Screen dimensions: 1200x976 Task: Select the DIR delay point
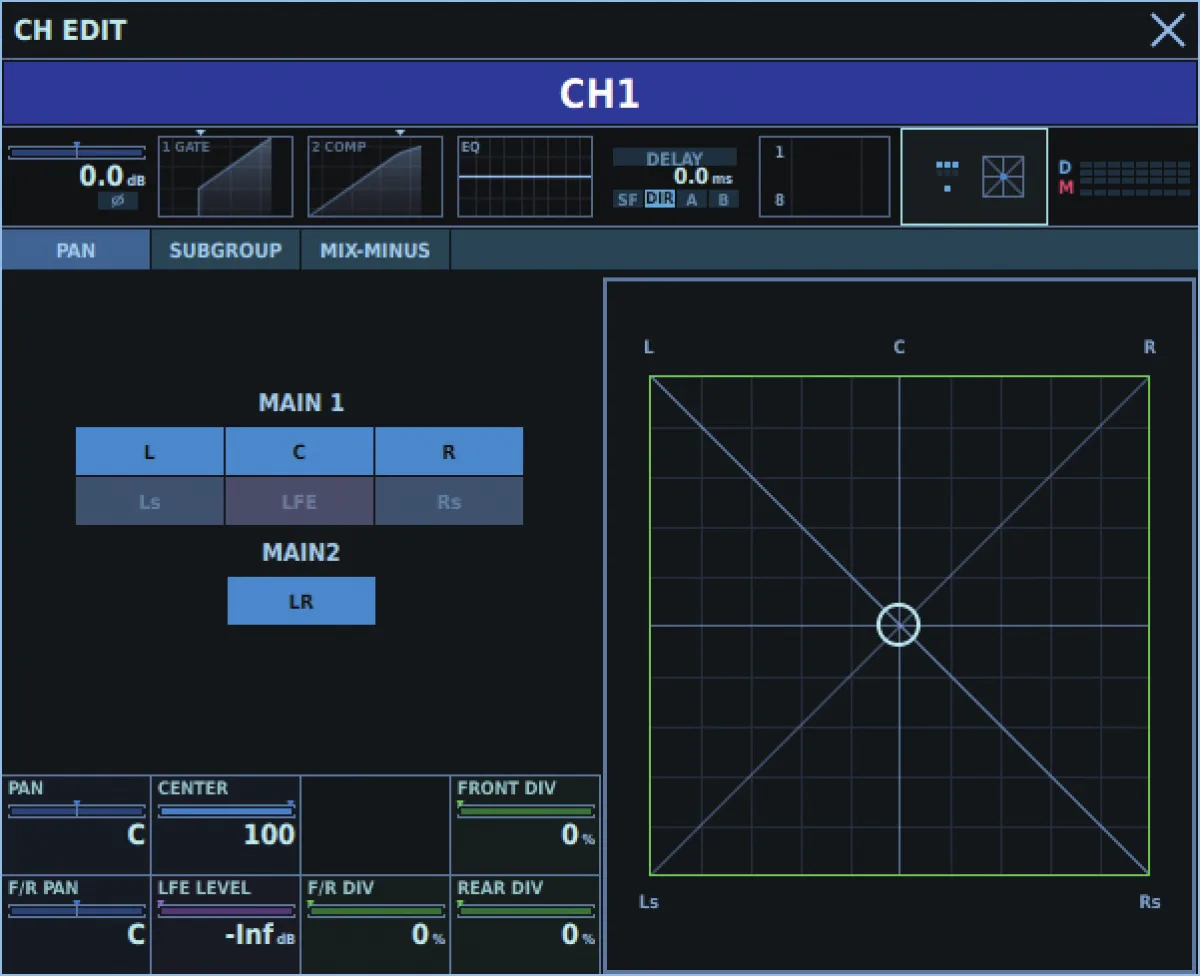click(x=660, y=199)
